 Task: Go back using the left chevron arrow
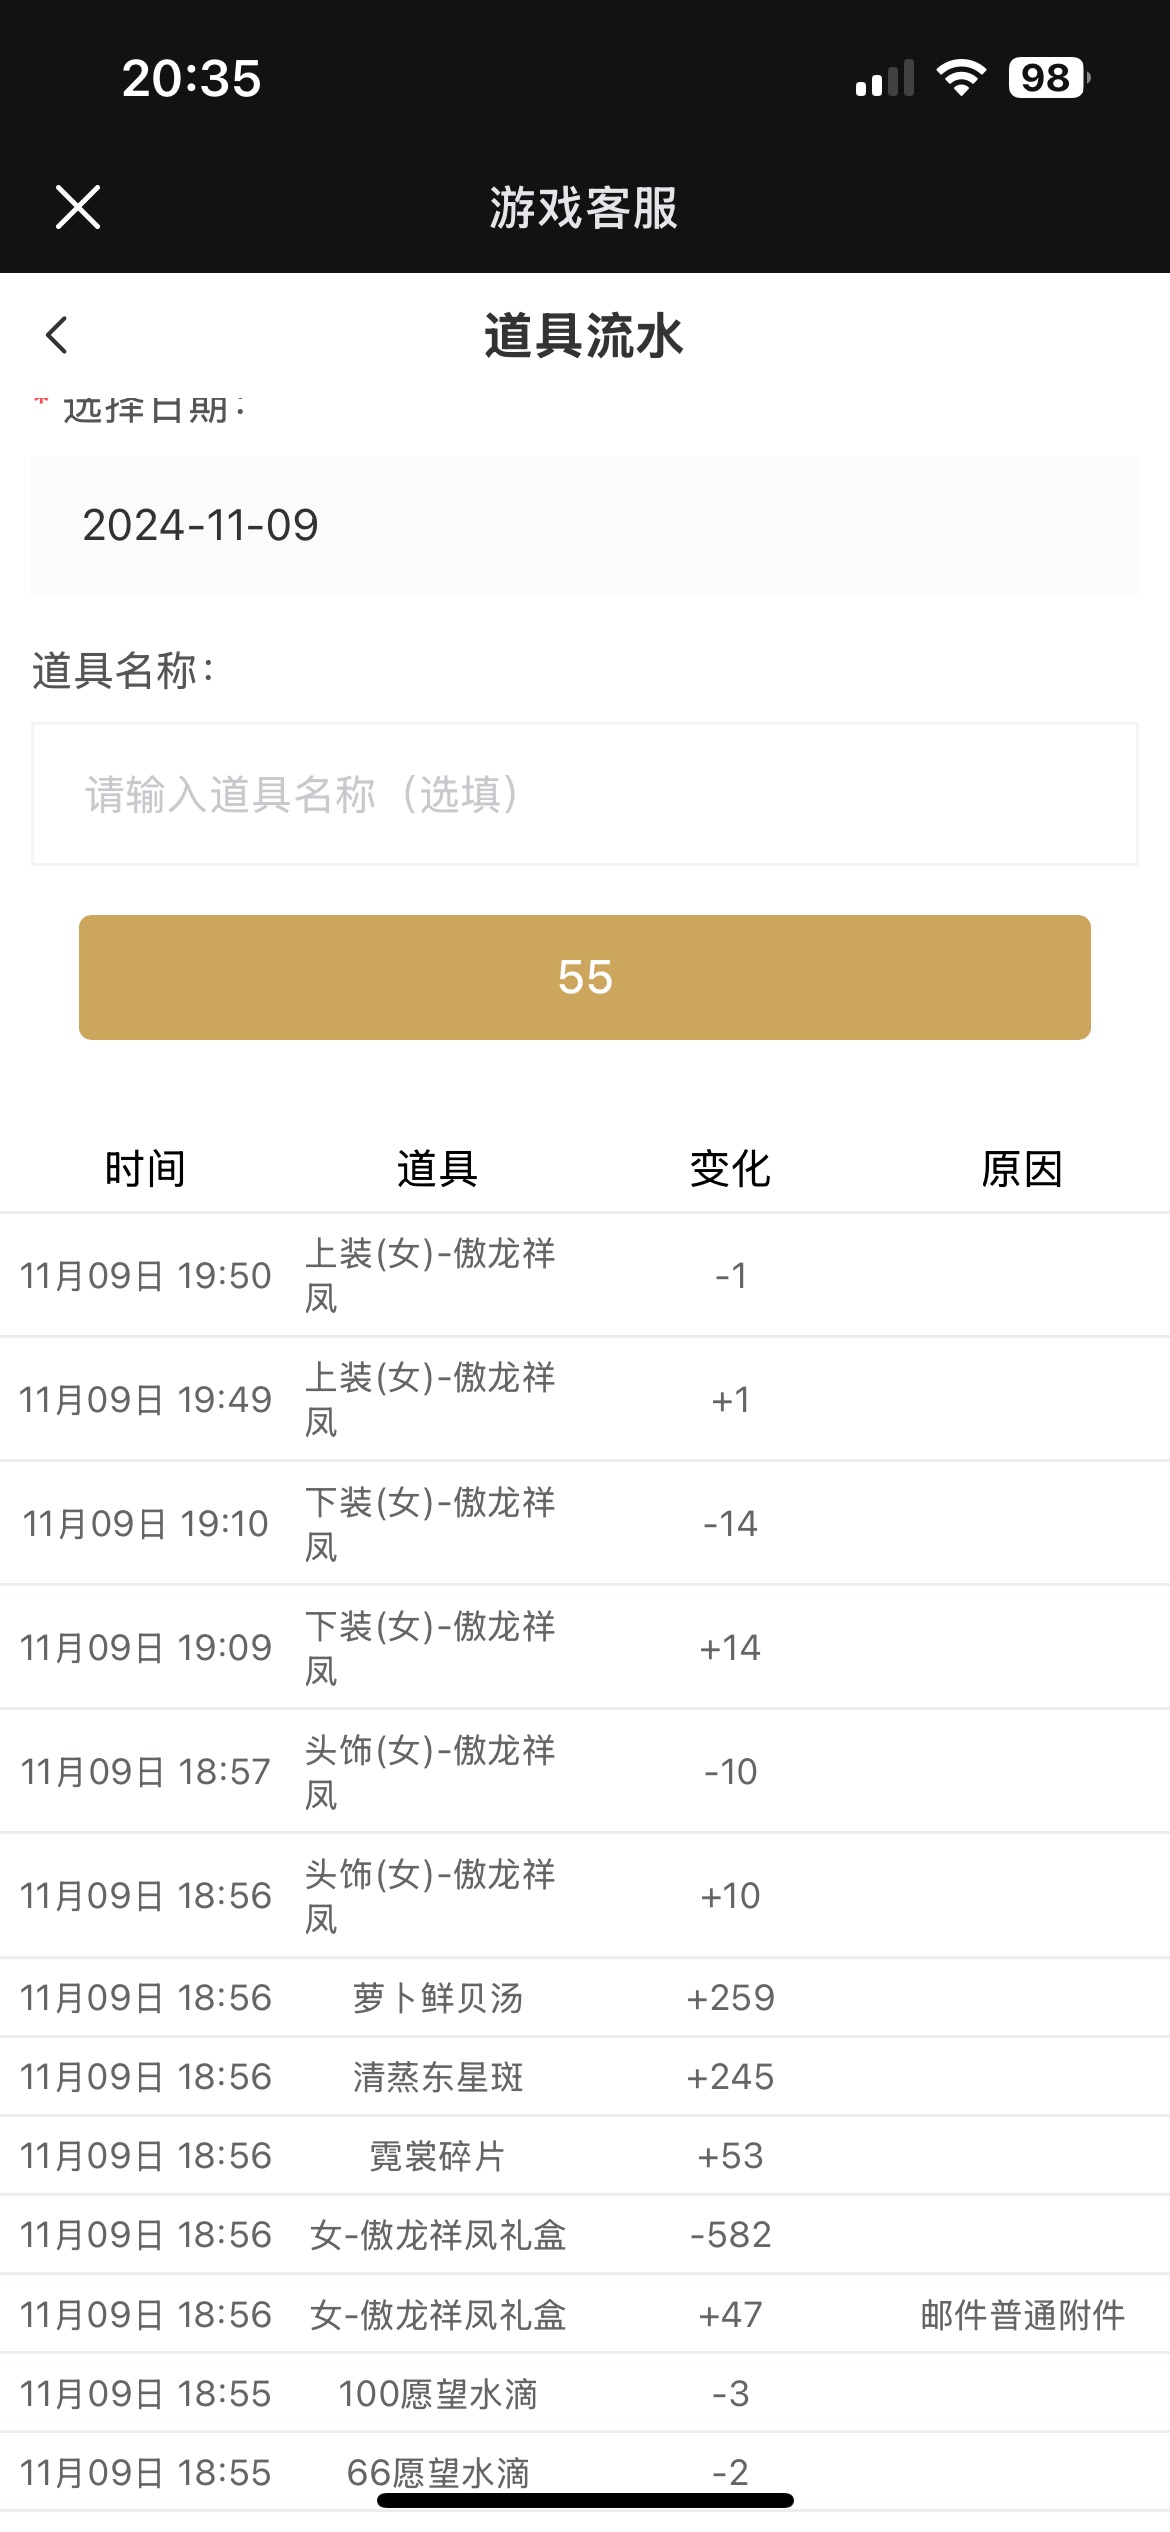click(57, 335)
